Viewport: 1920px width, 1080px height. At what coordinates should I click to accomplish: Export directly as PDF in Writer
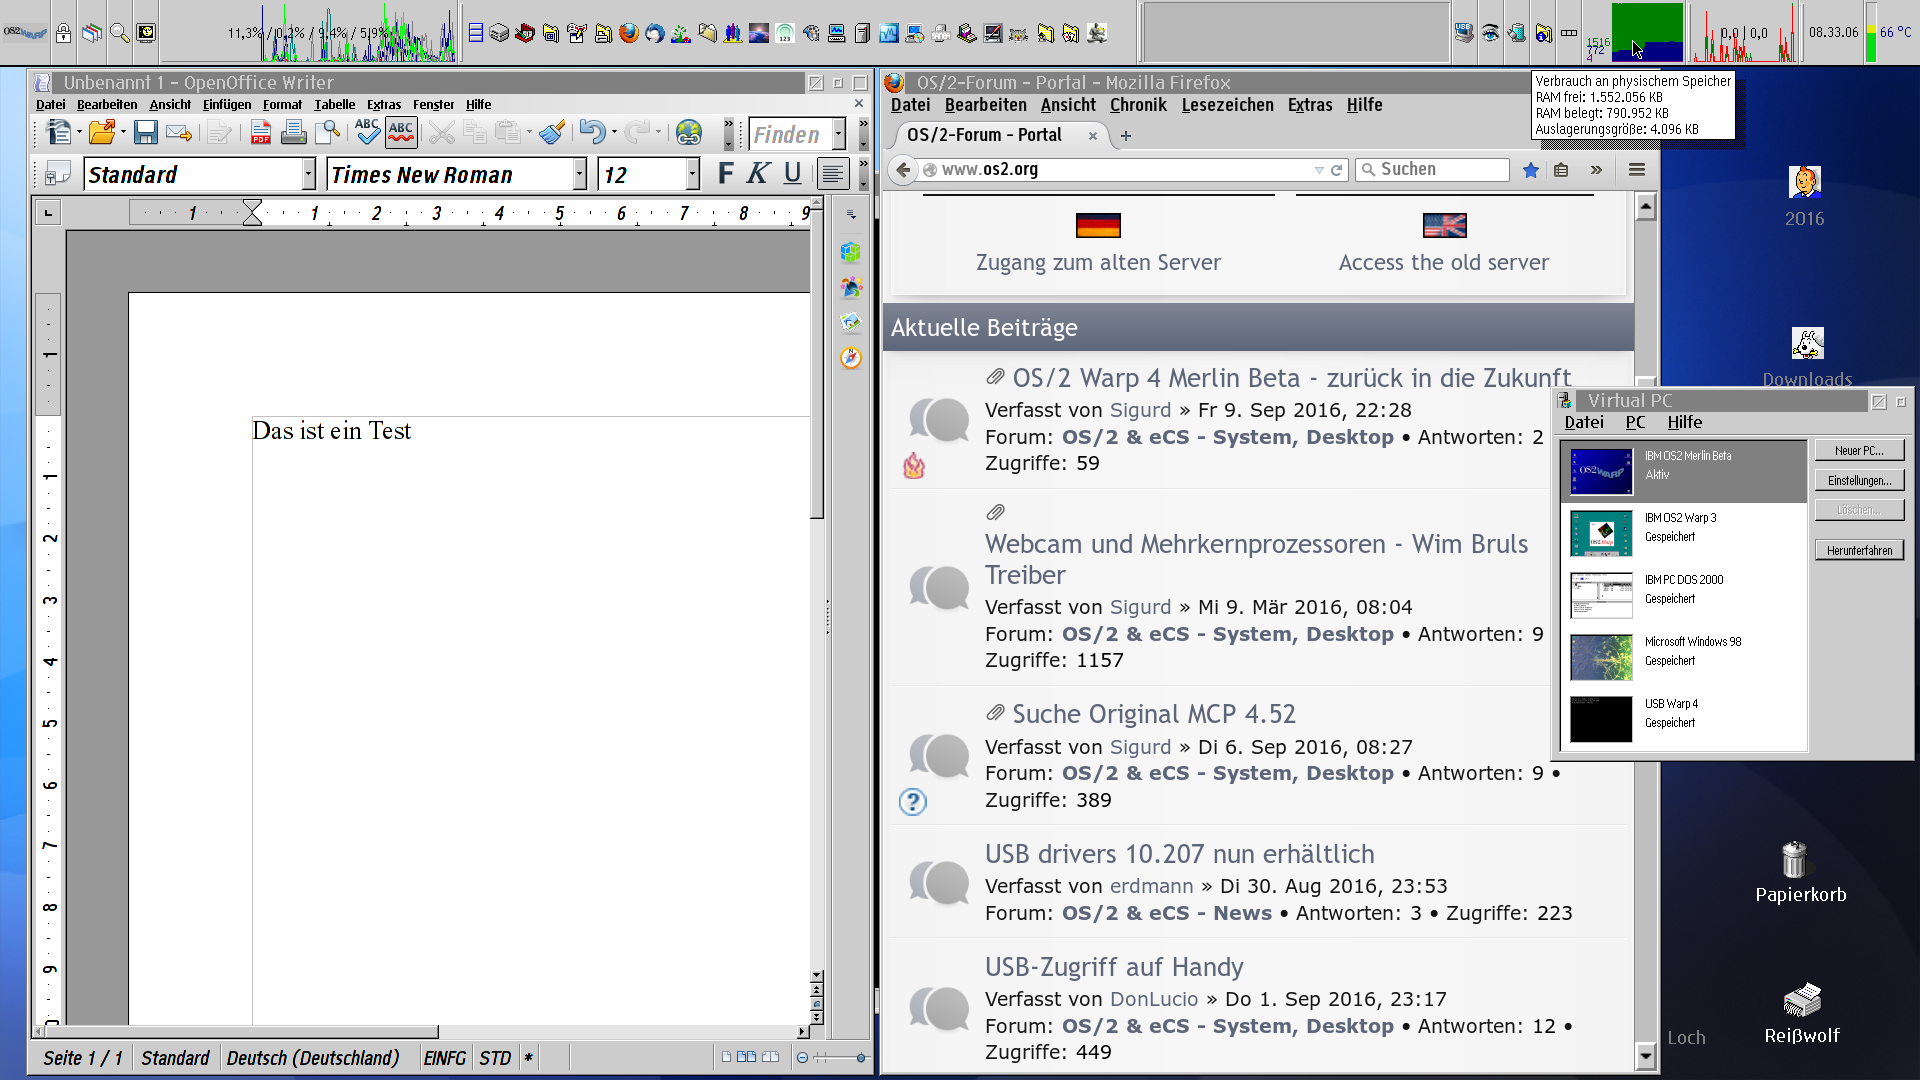point(261,132)
